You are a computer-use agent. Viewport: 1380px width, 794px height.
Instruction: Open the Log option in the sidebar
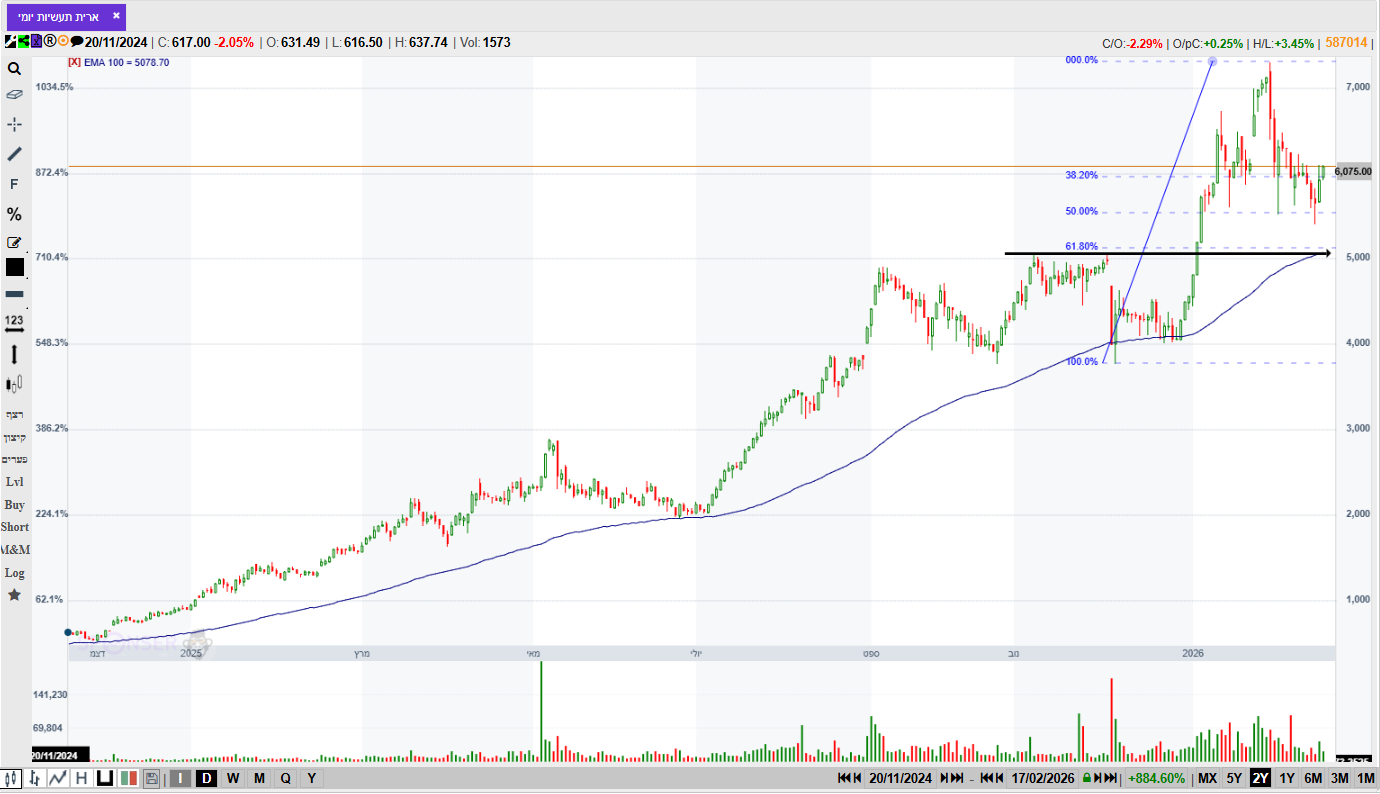[14, 573]
